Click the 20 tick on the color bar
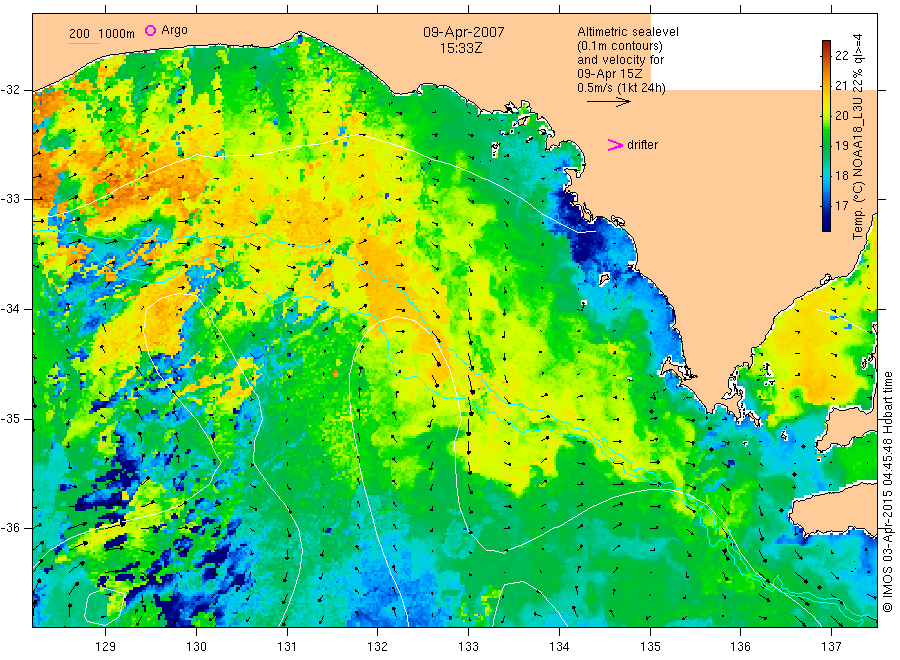 841,115
